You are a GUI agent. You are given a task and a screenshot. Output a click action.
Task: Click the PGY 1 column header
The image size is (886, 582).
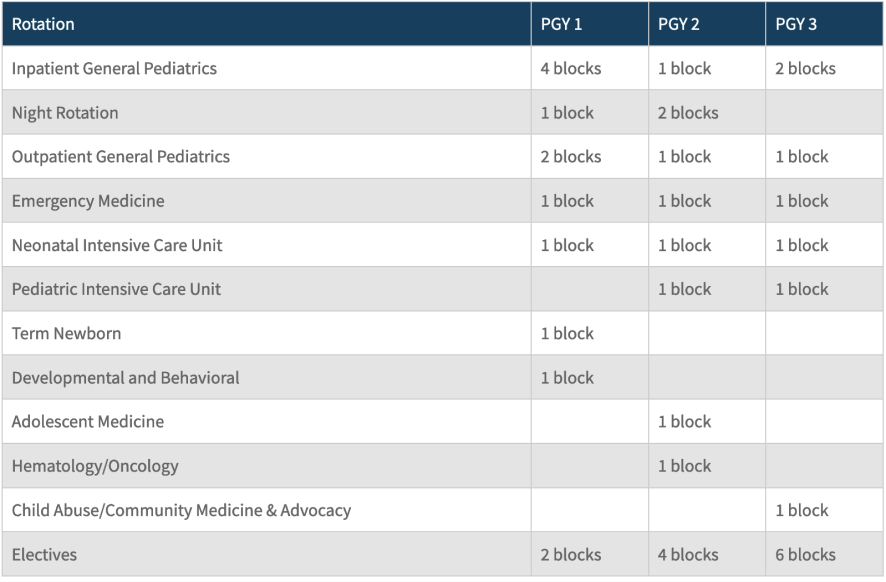click(561, 24)
